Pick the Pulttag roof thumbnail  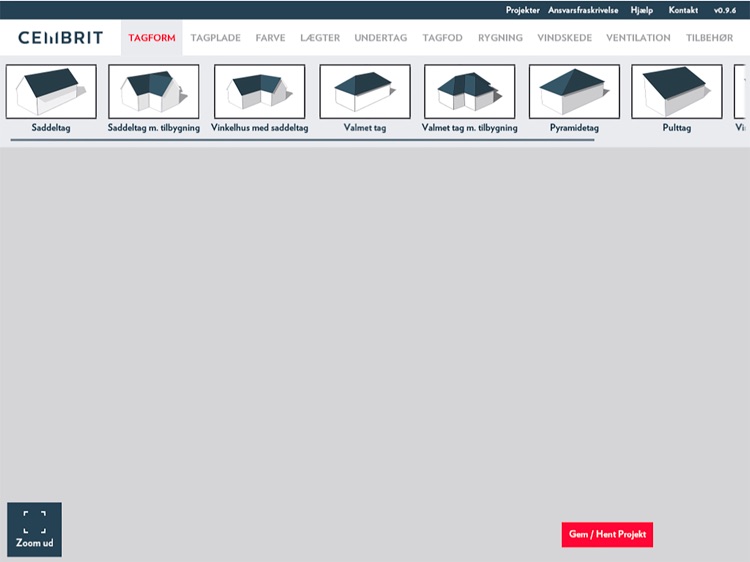tap(677, 91)
